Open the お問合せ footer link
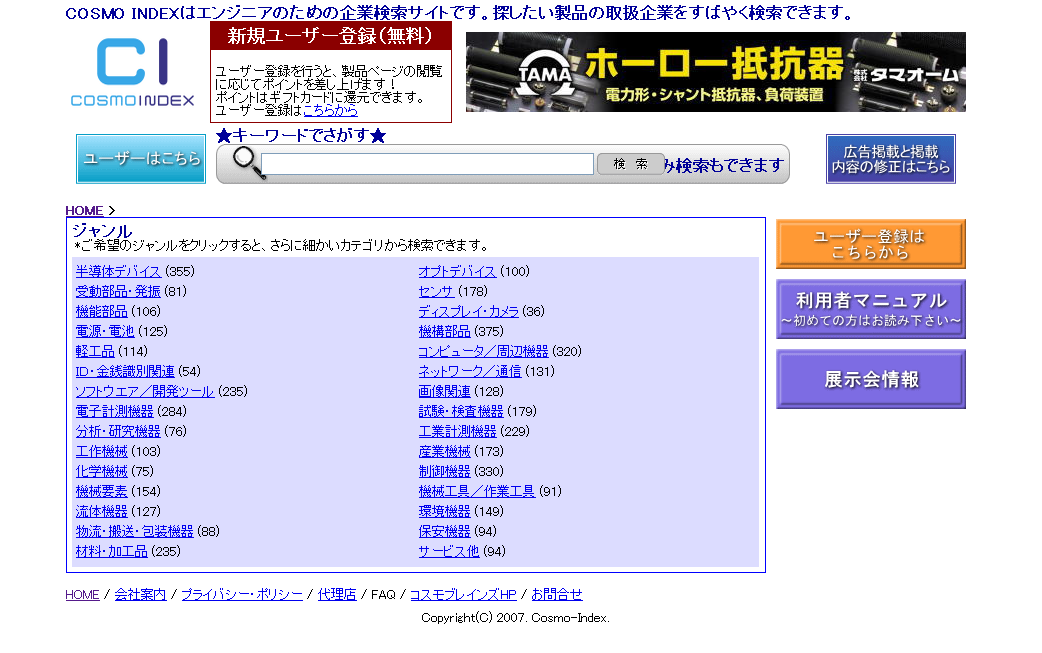This screenshot has width=1042, height=653. 557,595
